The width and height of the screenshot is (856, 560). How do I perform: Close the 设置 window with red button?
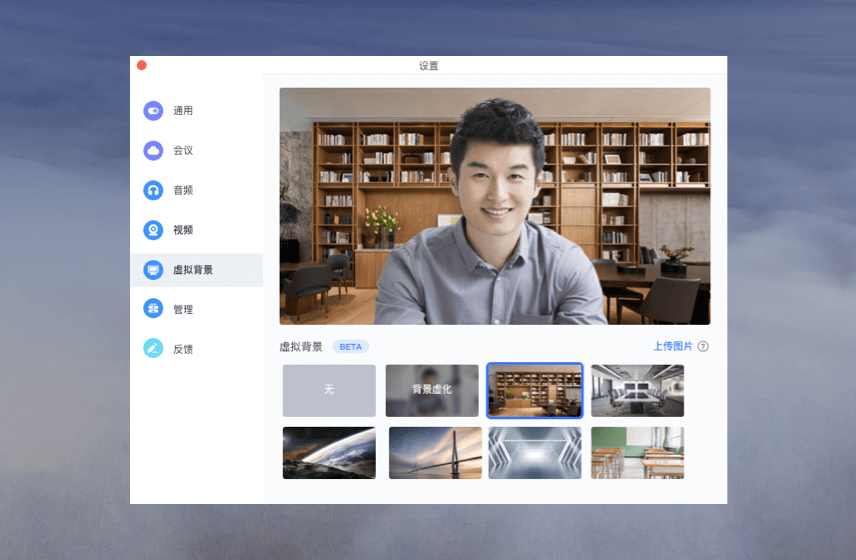(x=141, y=65)
